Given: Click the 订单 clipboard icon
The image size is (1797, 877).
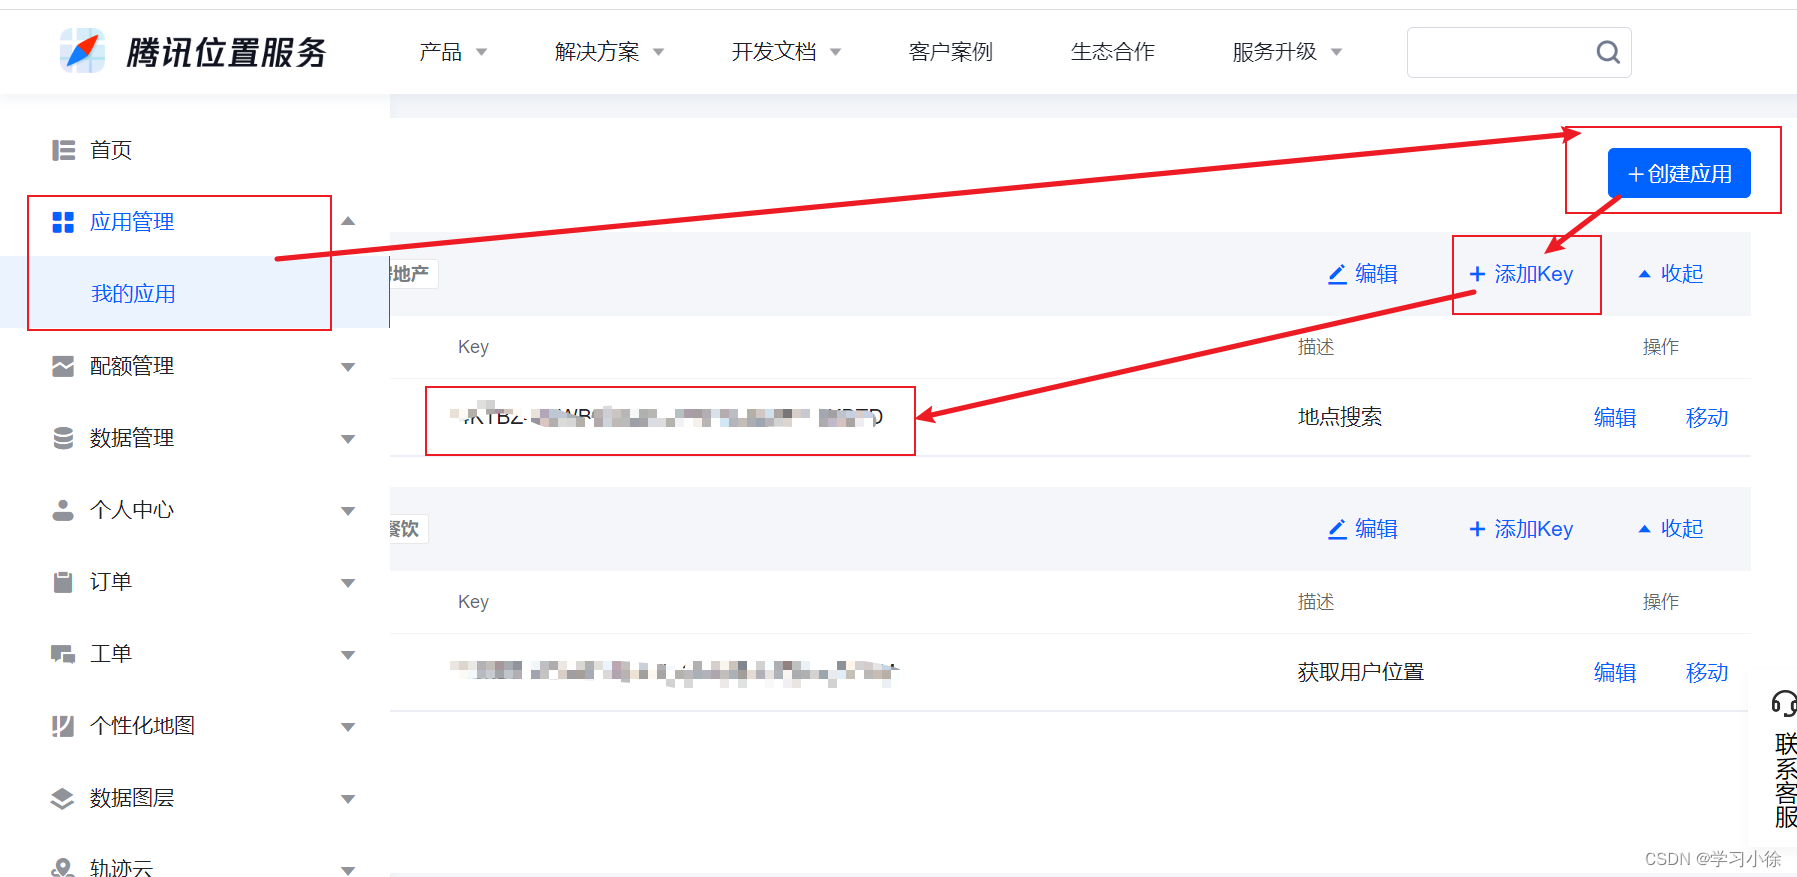Looking at the screenshot, I should tap(63, 582).
